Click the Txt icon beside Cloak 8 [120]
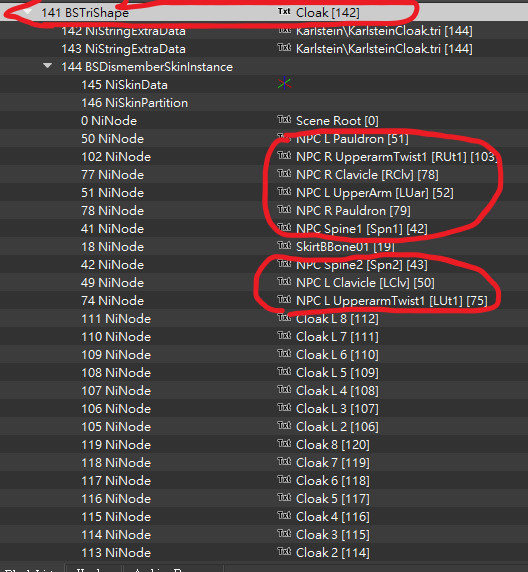The image size is (528, 572). tap(284, 443)
